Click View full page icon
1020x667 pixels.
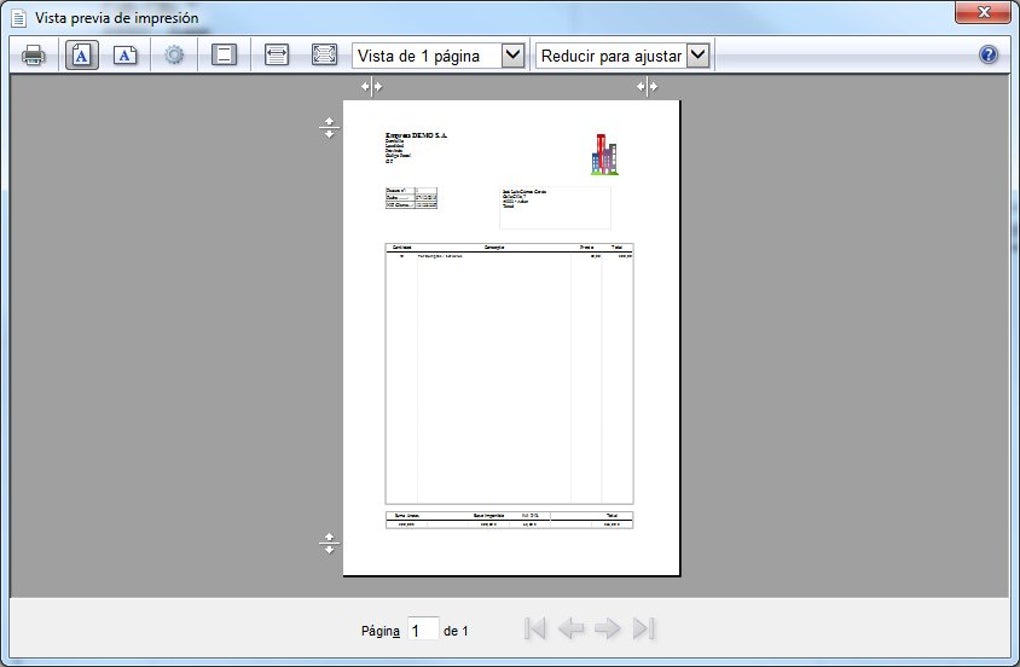click(x=324, y=55)
